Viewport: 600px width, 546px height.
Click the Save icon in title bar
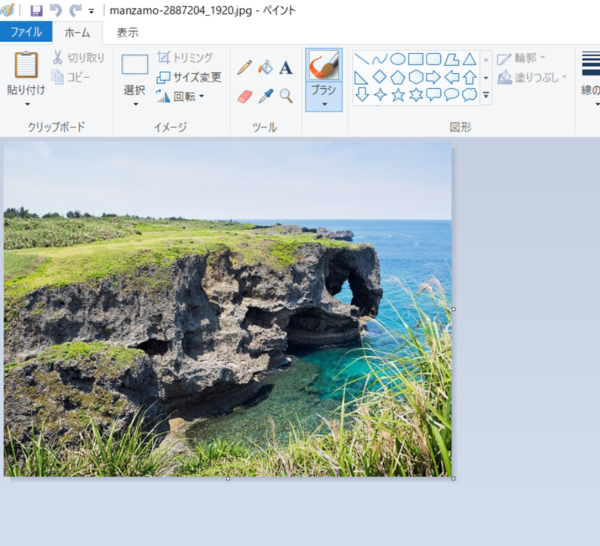pos(36,10)
